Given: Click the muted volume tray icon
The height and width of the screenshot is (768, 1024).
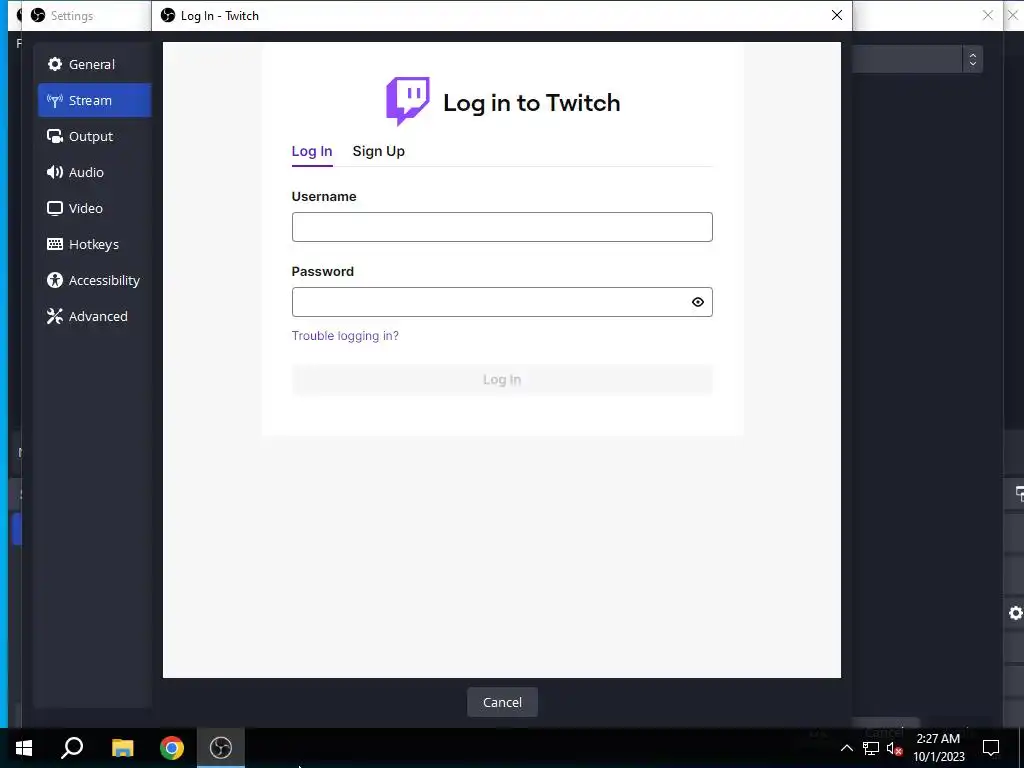Looking at the screenshot, I should click(x=894, y=748).
